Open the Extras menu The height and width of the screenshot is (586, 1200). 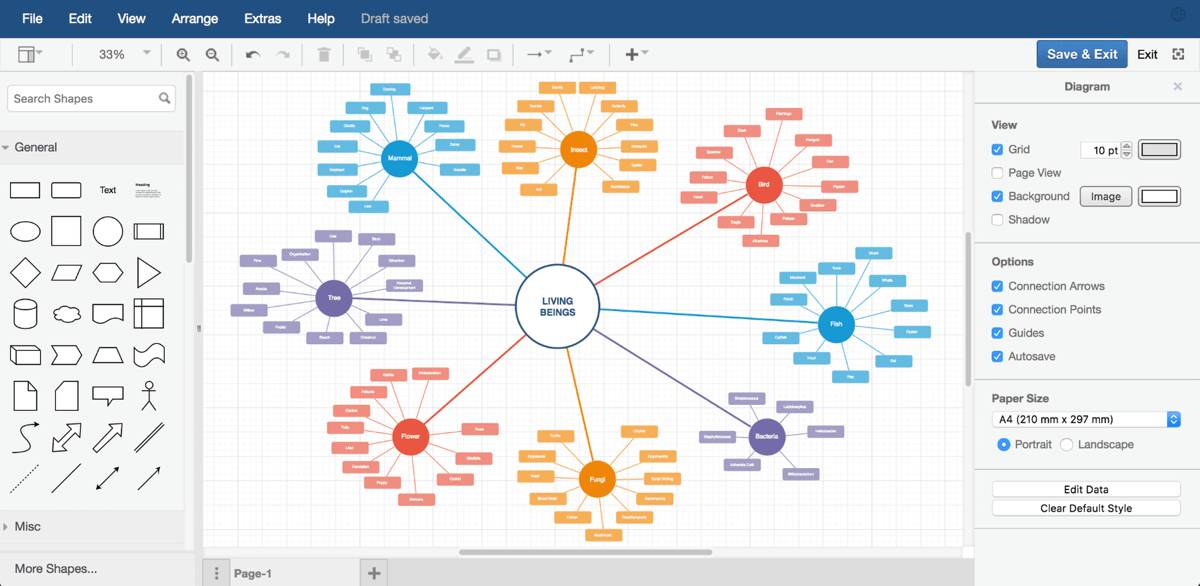point(263,19)
